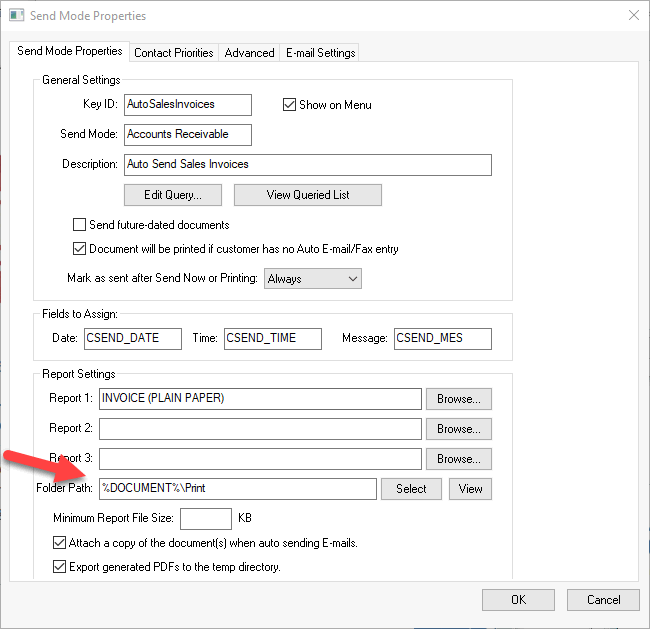Viewport: 650px width, 629px height.
Task: Click Browse next to Report 2
Action: [459, 429]
